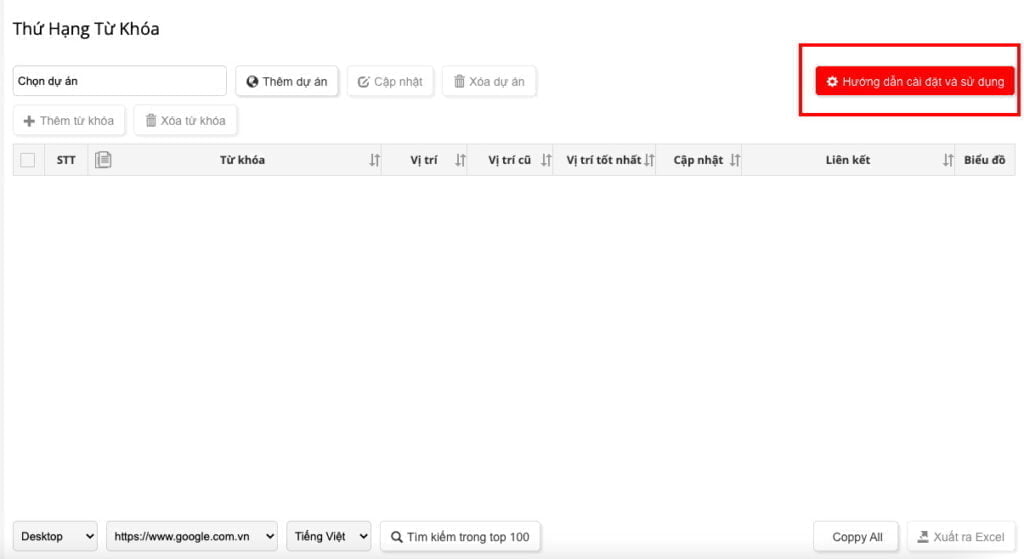Click the Thêm từ khóa button
Image resolution: width=1024 pixels, height=559 pixels.
tap(69, 121)
